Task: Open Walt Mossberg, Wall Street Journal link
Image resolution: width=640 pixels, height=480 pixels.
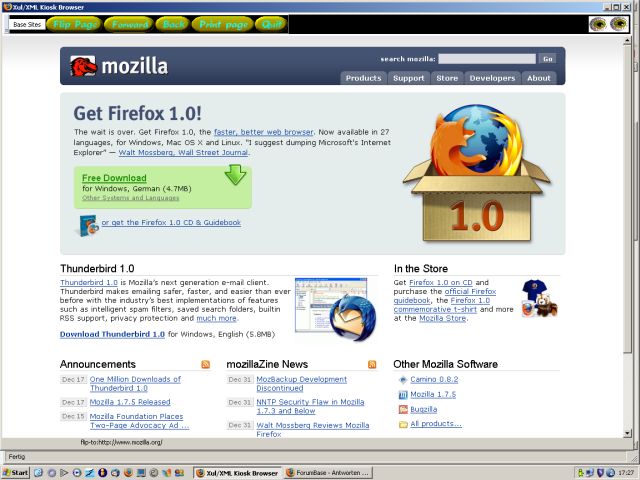Action: click(x=183, y=153)
